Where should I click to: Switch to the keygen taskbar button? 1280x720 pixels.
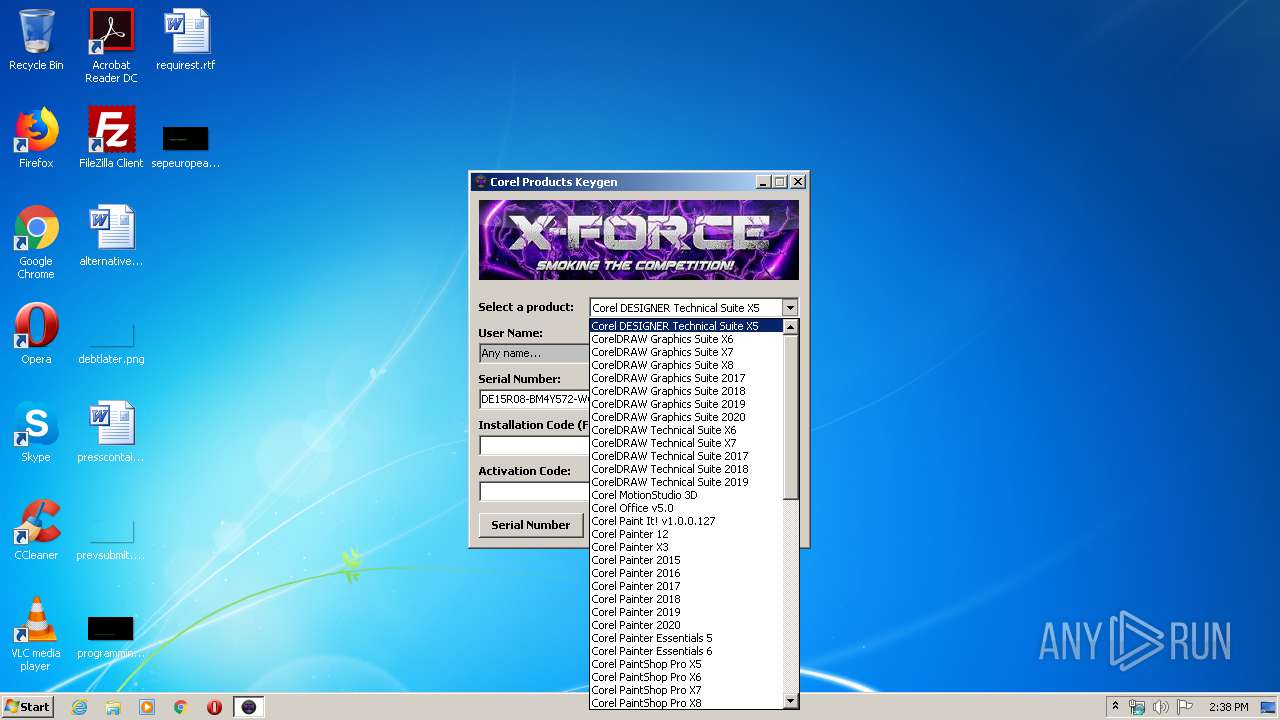click(249, 707)
